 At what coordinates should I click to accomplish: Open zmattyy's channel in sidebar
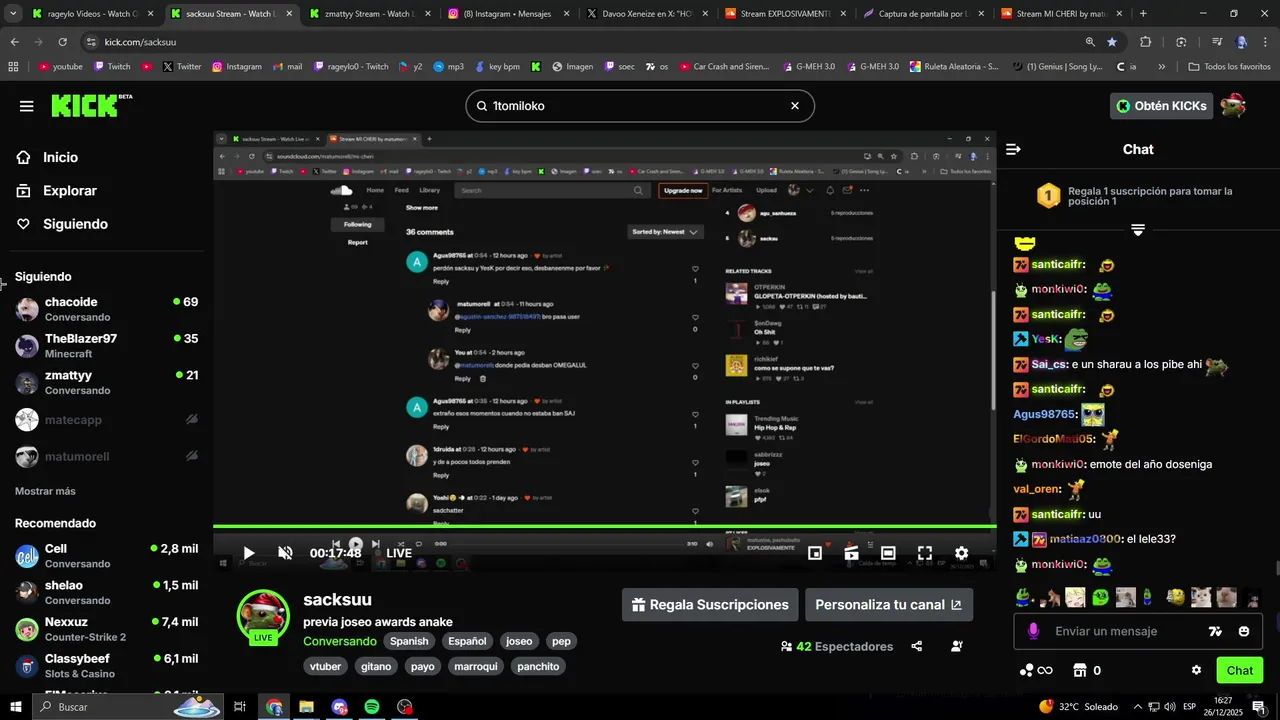pos(106,383)
